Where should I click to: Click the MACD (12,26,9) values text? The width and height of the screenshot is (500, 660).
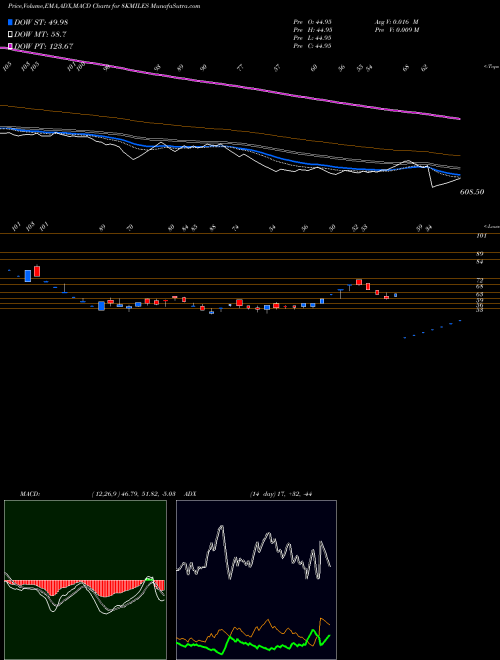[x=133, y=493]
